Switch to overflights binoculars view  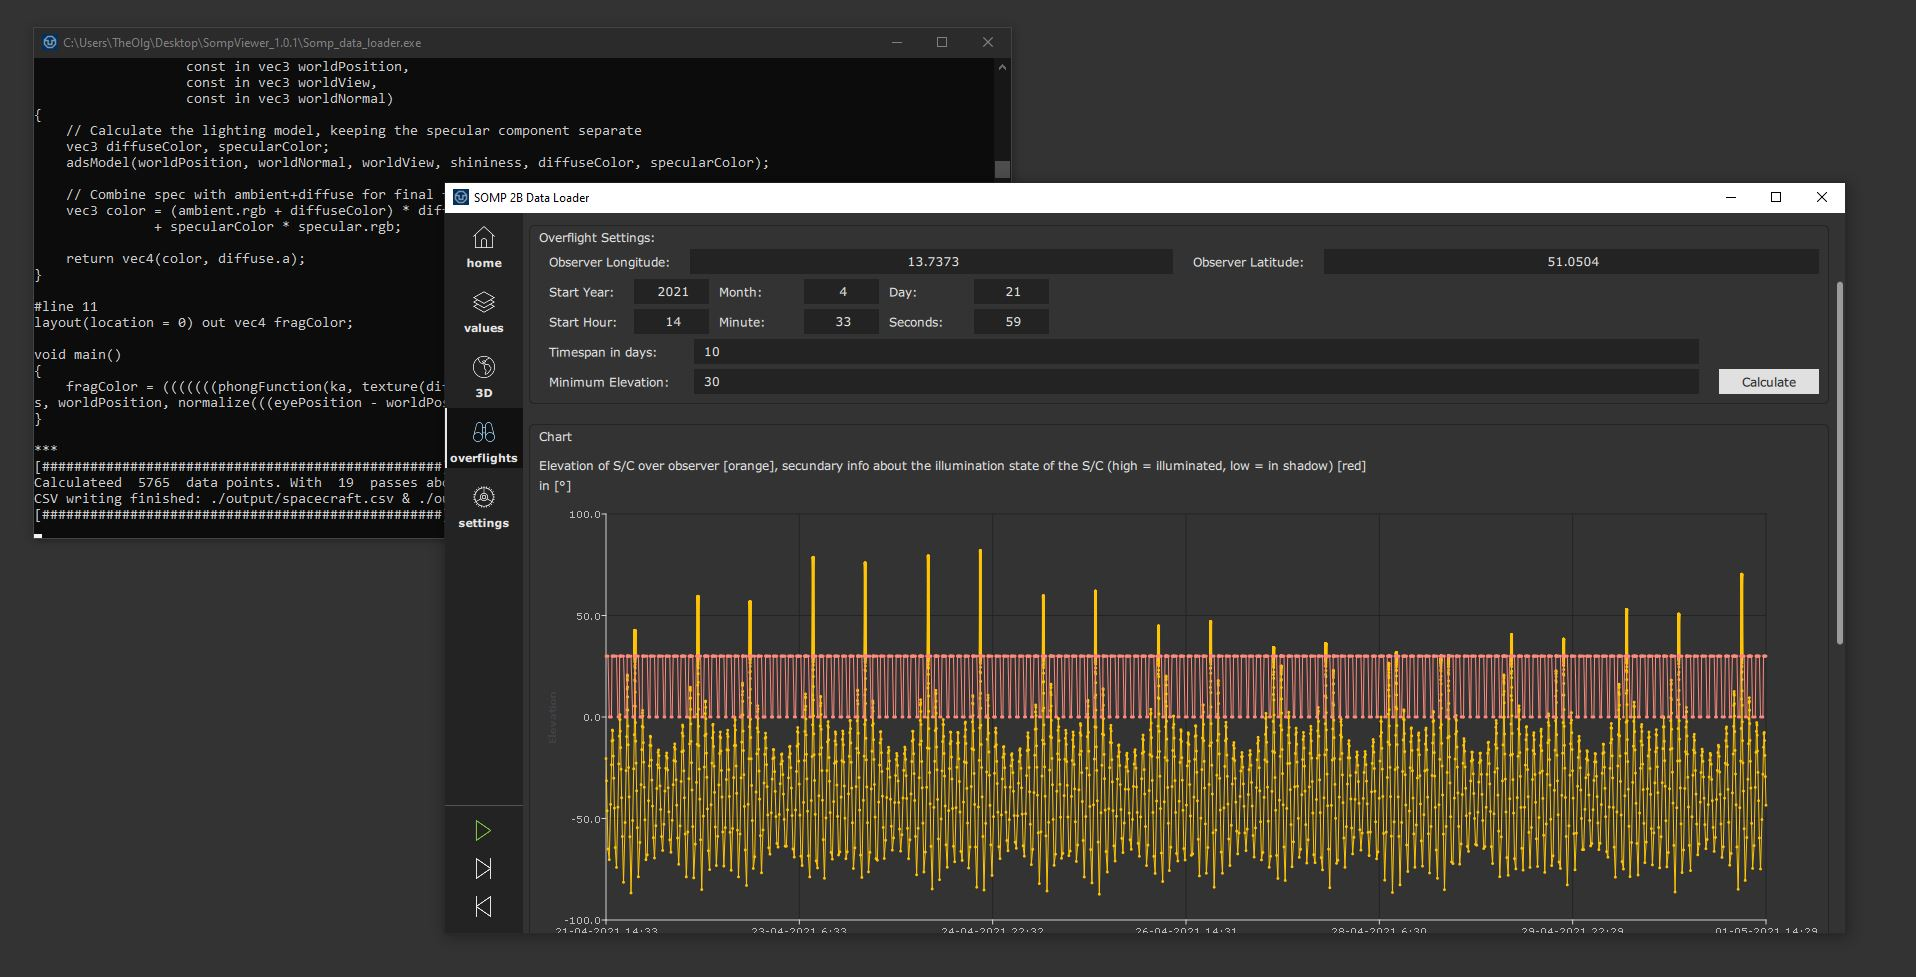click(x=483, y=442)
